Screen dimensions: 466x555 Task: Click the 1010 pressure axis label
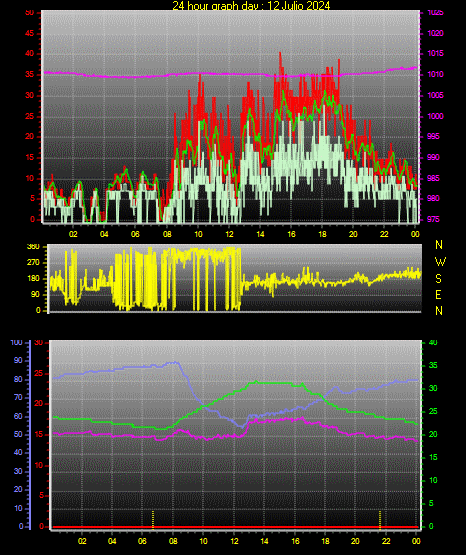(435, 74)
